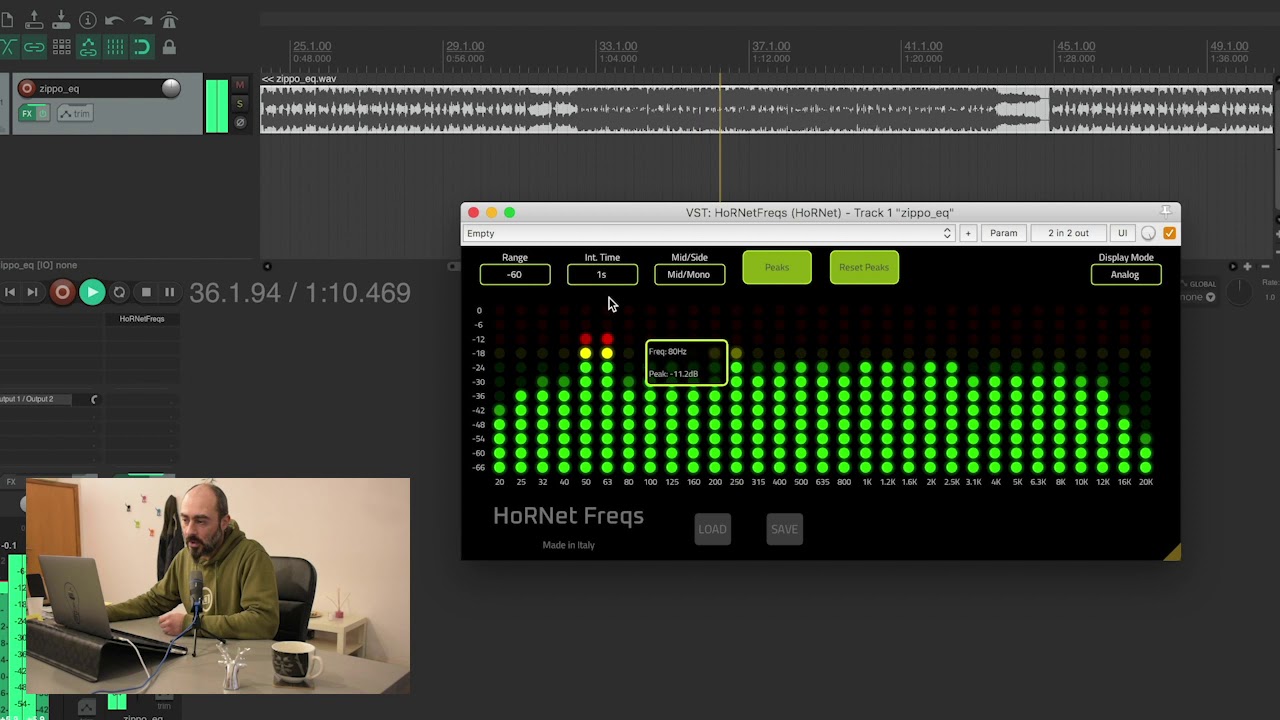This screenshot has width=1280, height=720.
Task: Click the zippo_eq track name
Action: tap(59, 88)
